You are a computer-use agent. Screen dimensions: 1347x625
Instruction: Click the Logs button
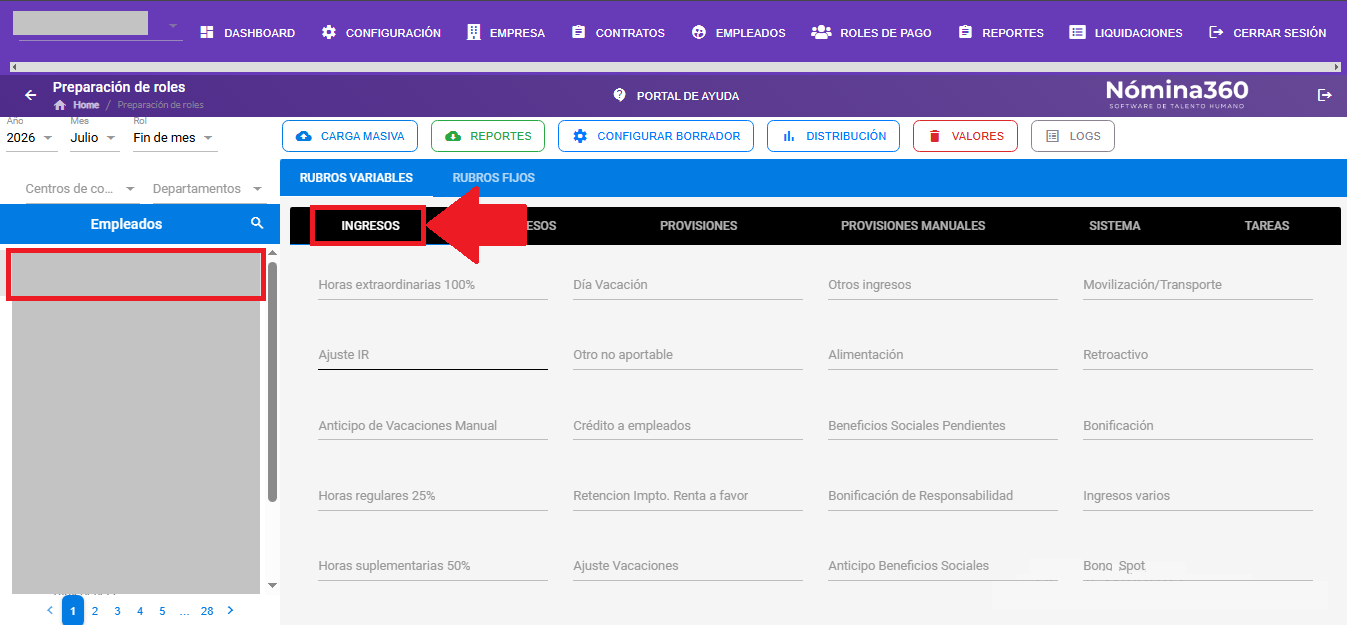click(1072, 136)
